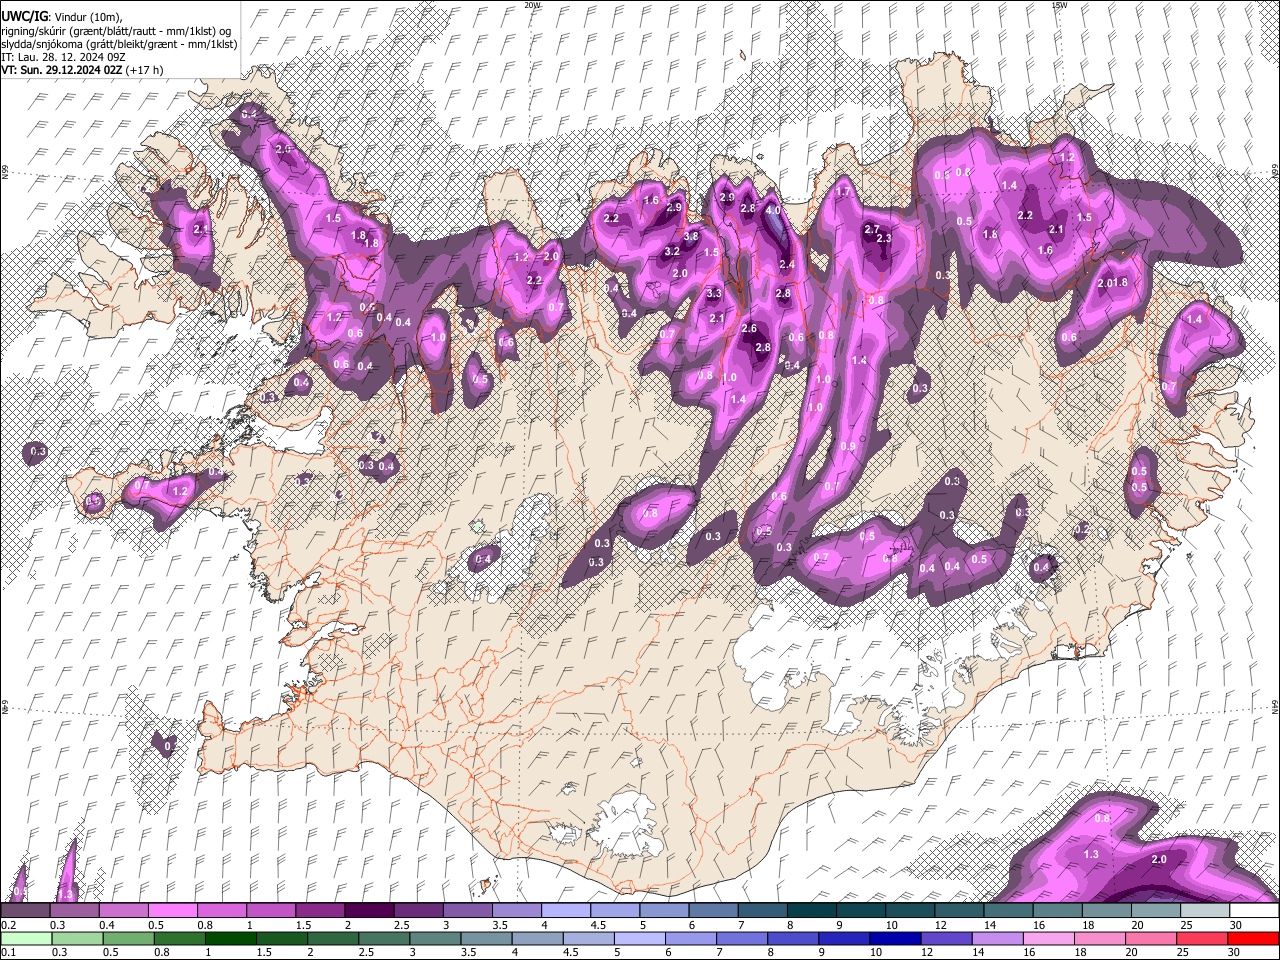1280x960 pixels.
Task: Click the 'Vindur (10m)' header label
Action: (85, 16)
